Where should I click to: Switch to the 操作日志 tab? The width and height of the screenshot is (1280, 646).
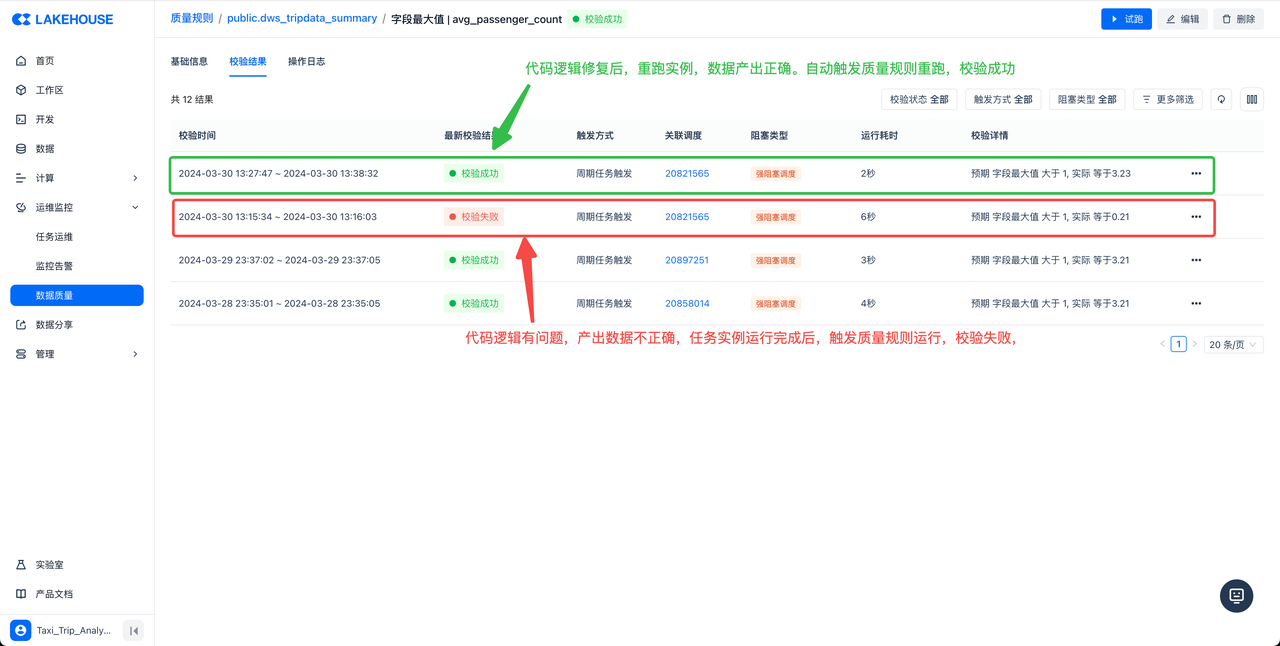pos(306,62)
